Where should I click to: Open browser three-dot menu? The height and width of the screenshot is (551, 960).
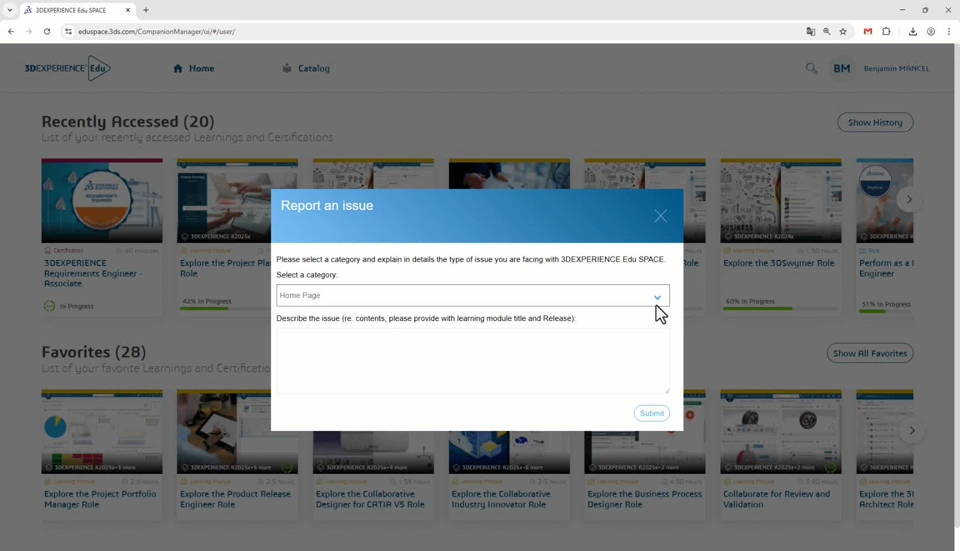click(948, 31)
